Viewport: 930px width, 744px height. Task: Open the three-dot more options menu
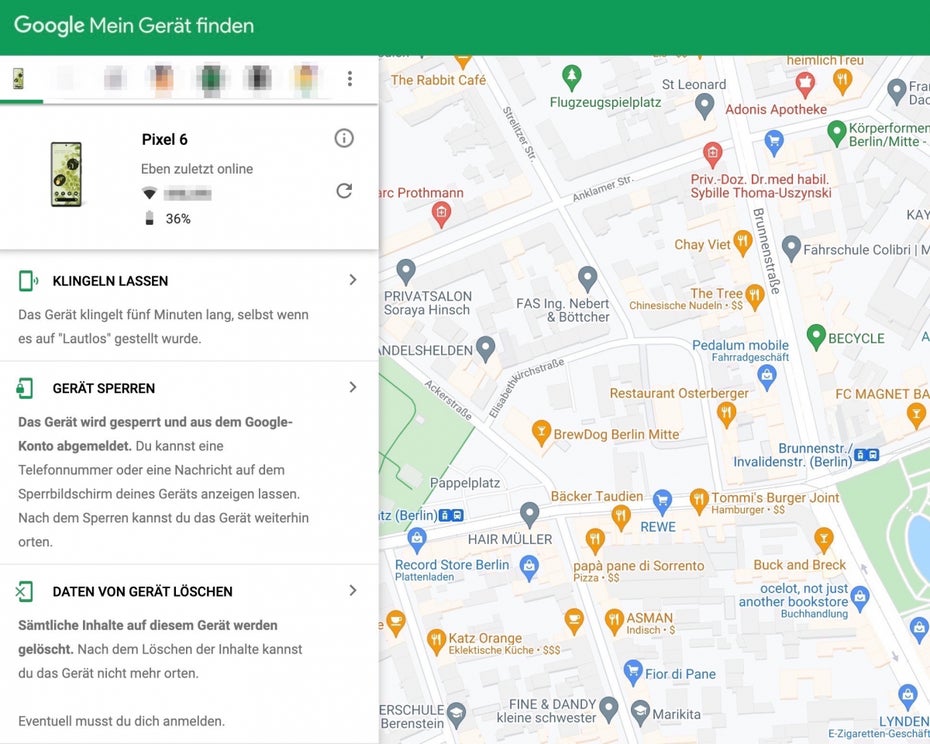tap(350, 78)
